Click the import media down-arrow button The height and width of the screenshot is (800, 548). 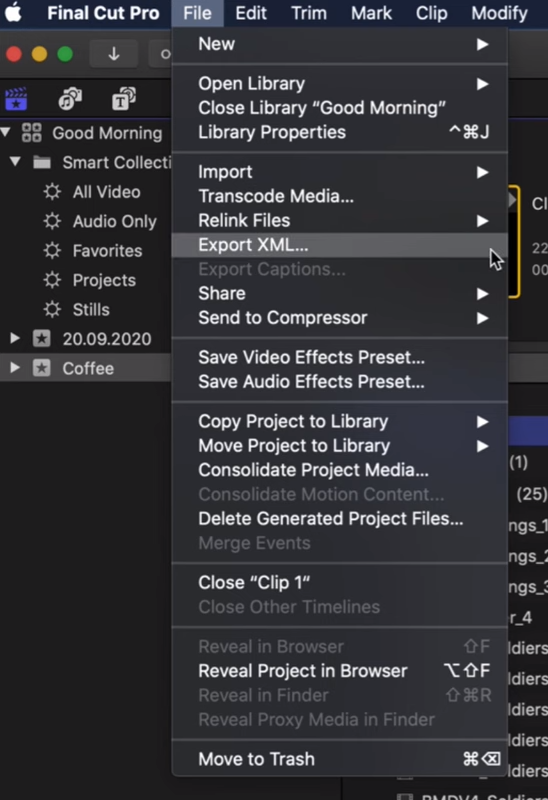click(114, 54)
